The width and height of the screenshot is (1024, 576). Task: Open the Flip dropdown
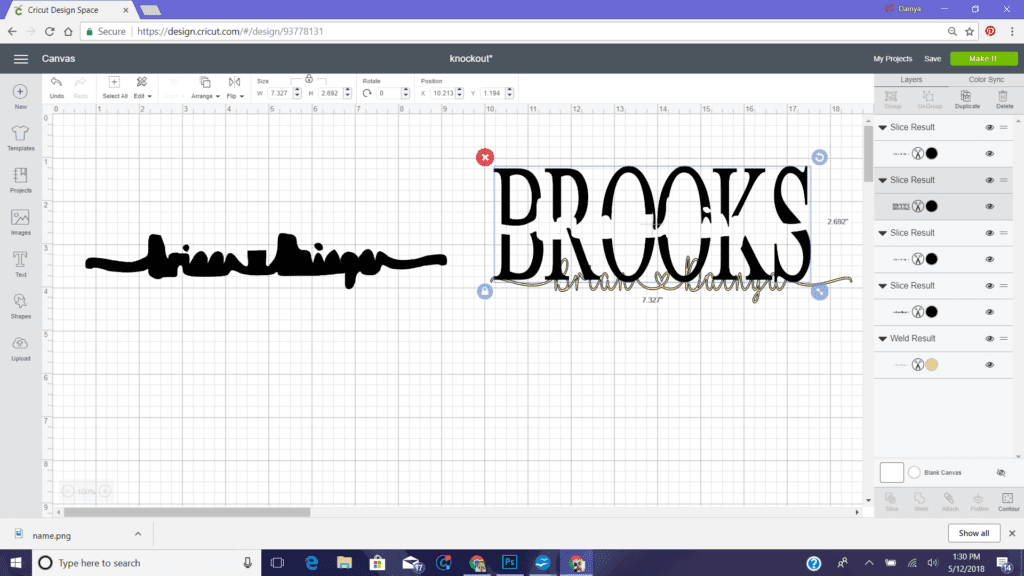[x=234, y=87]
